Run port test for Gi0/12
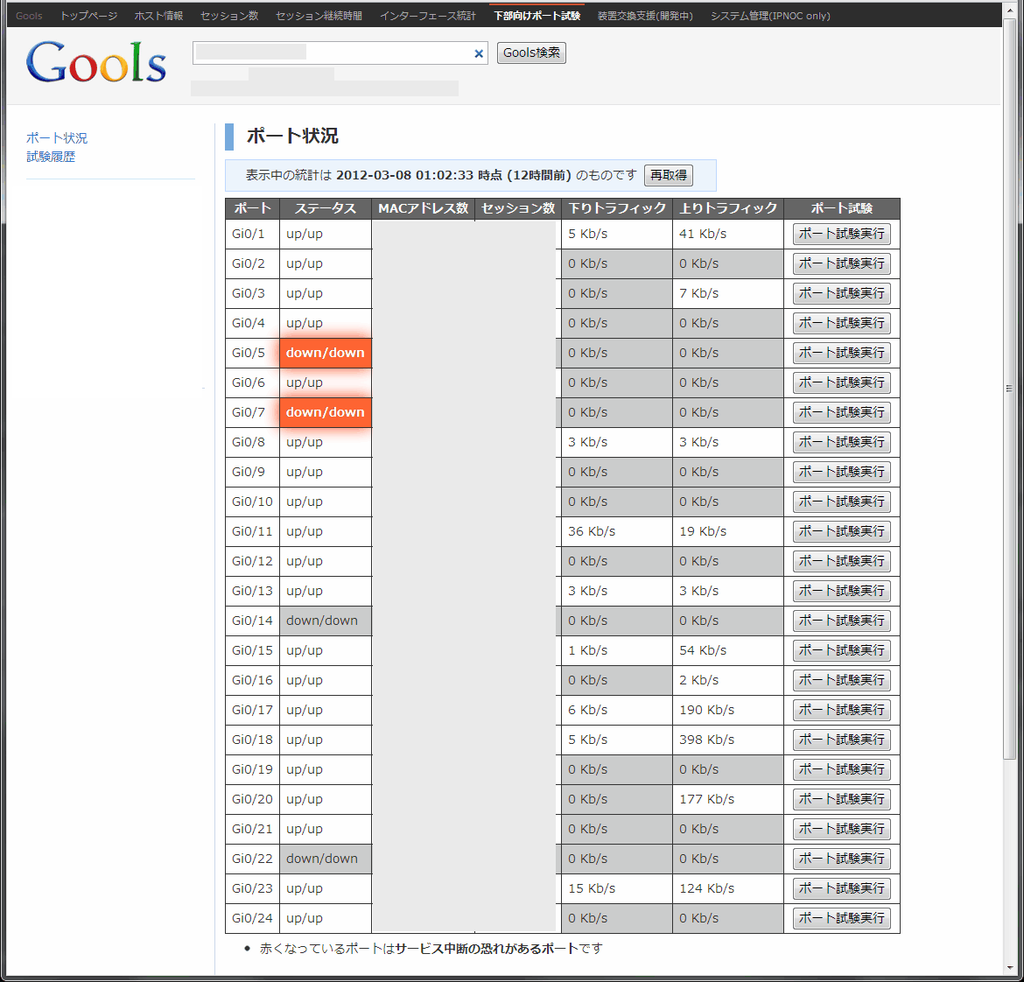The image size is (1024, 982). click(842, 561)
